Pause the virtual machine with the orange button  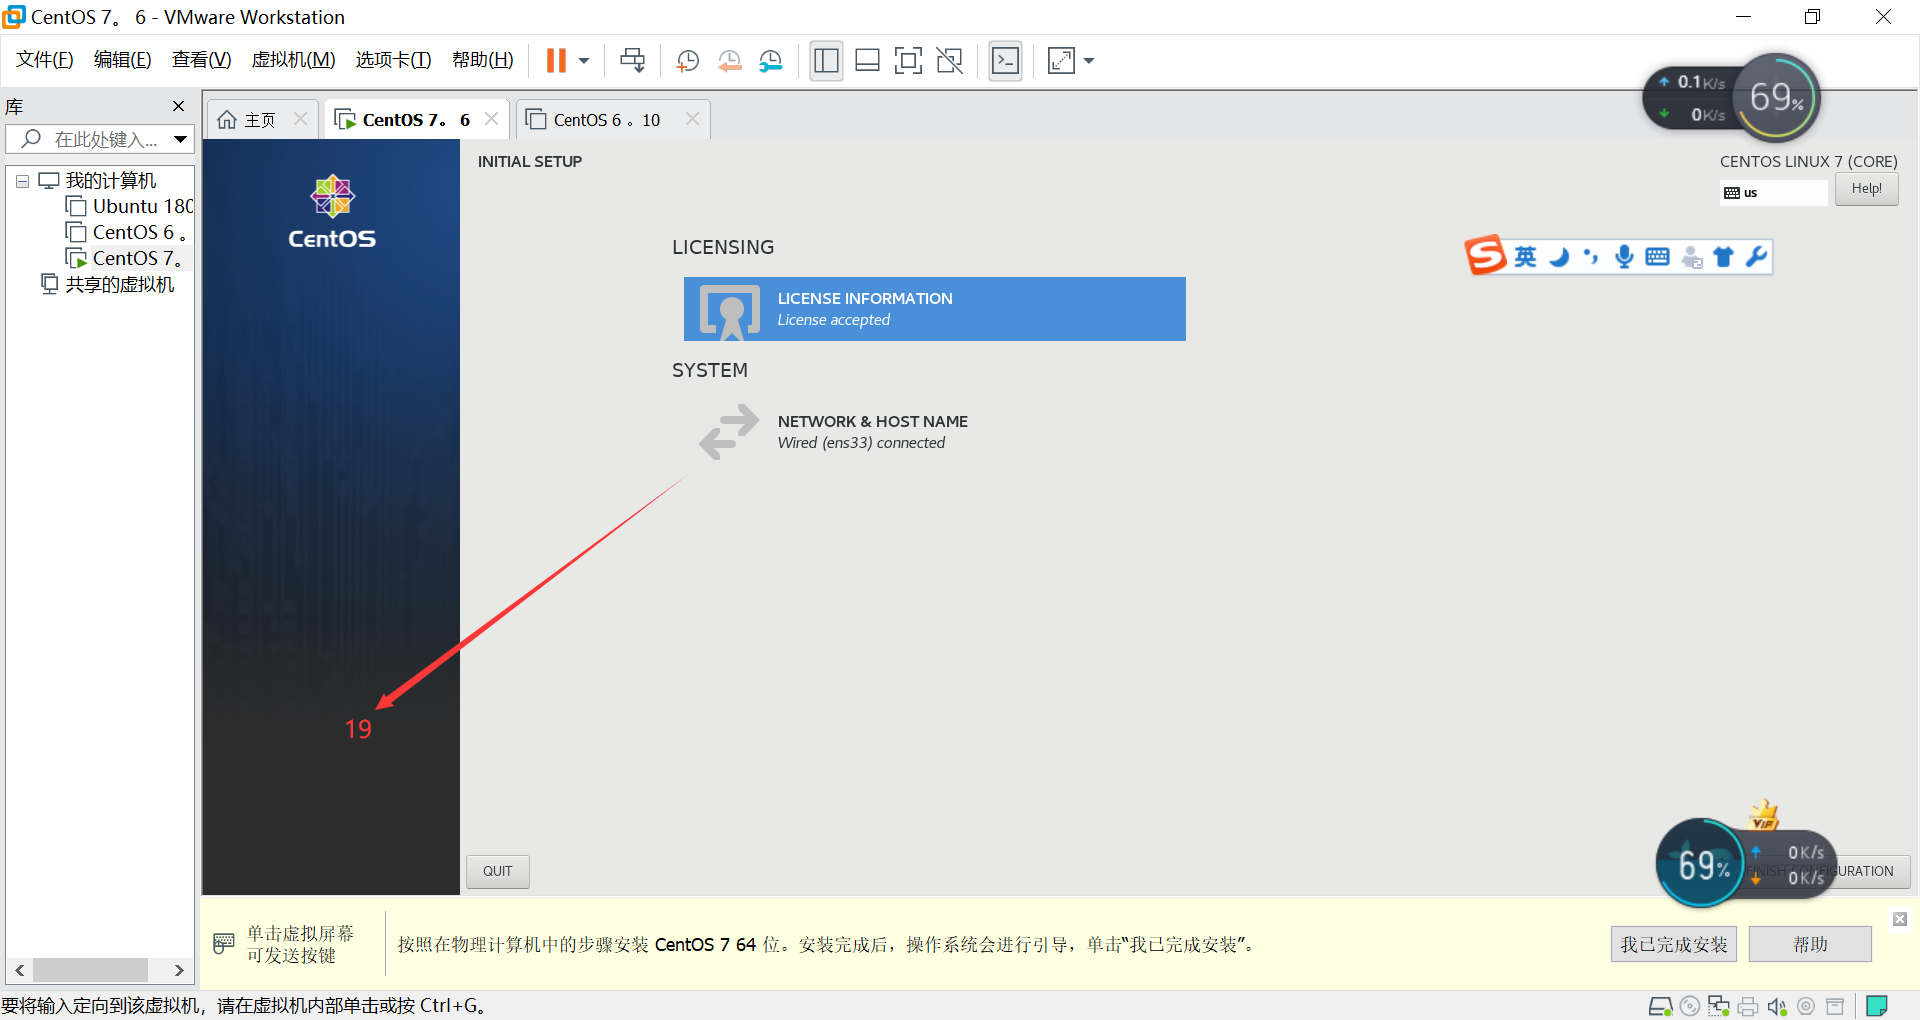tap(556, 61)
